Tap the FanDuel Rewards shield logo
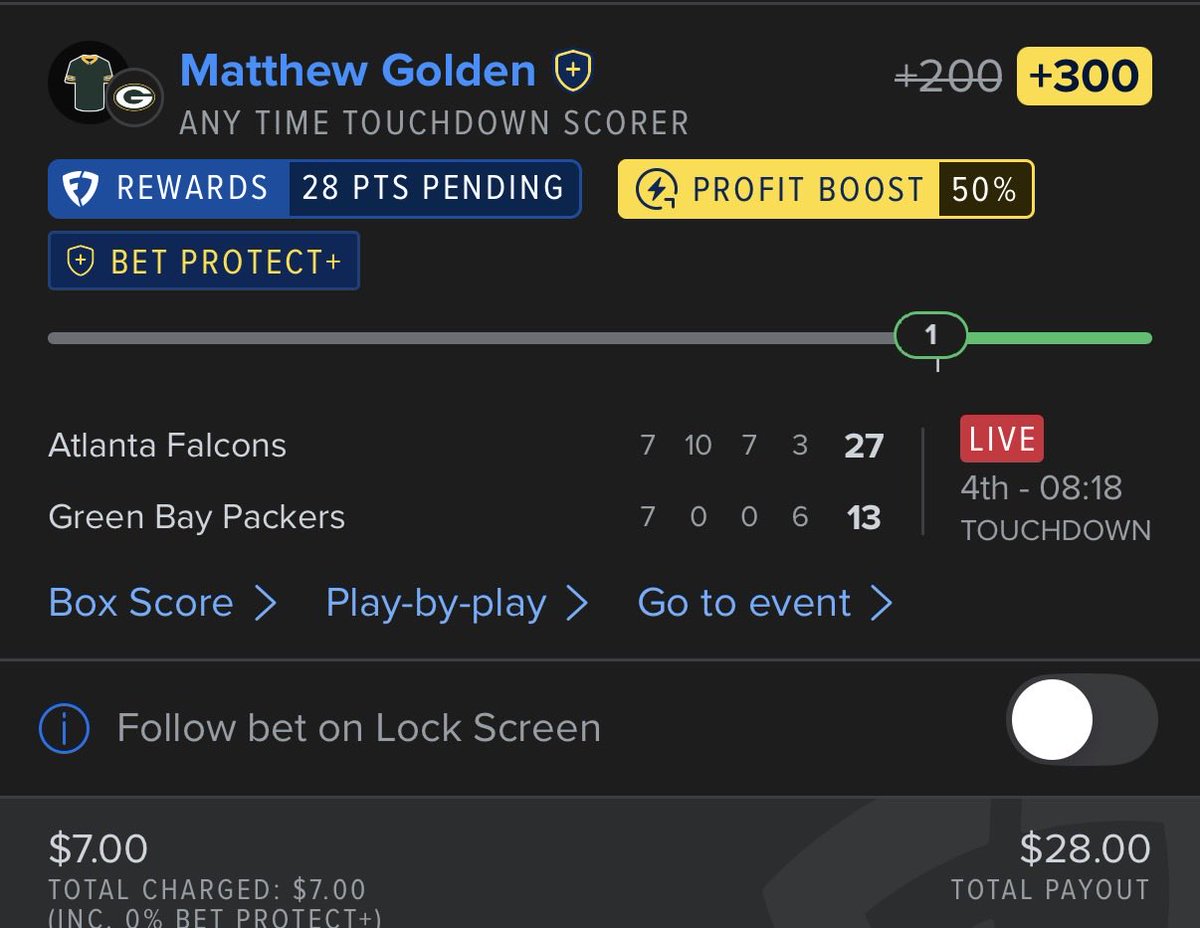Screen dimensions: 1200x928 coord(81,189)
